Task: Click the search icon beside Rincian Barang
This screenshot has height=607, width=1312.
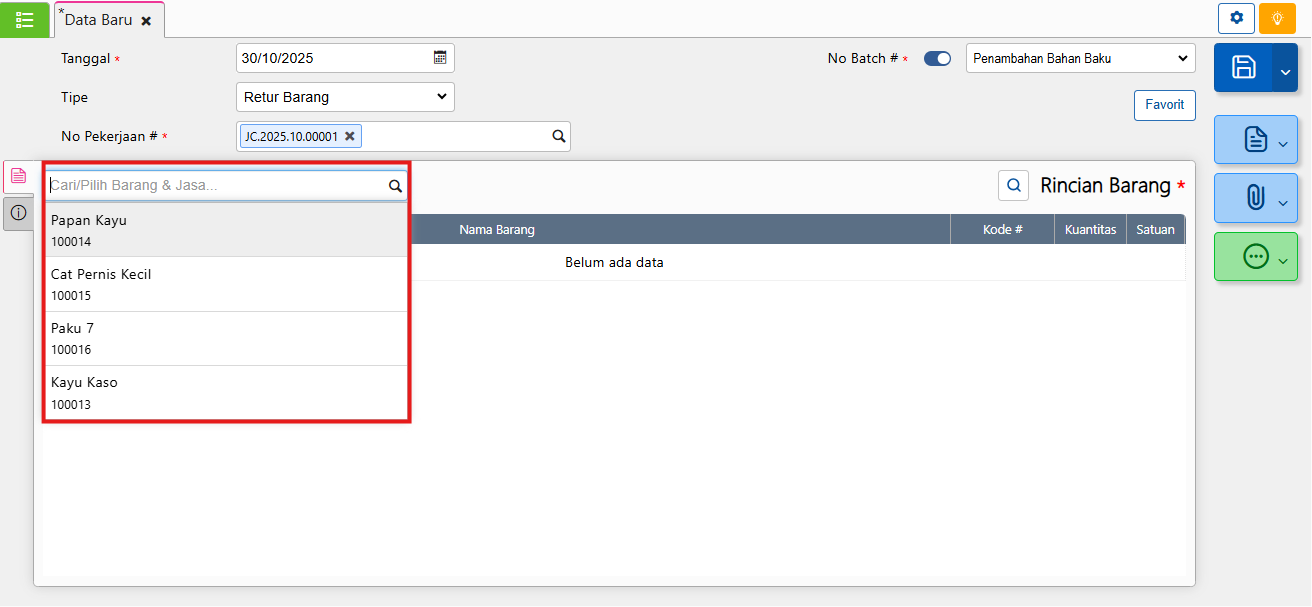Action: click(x=1013, y=185)
